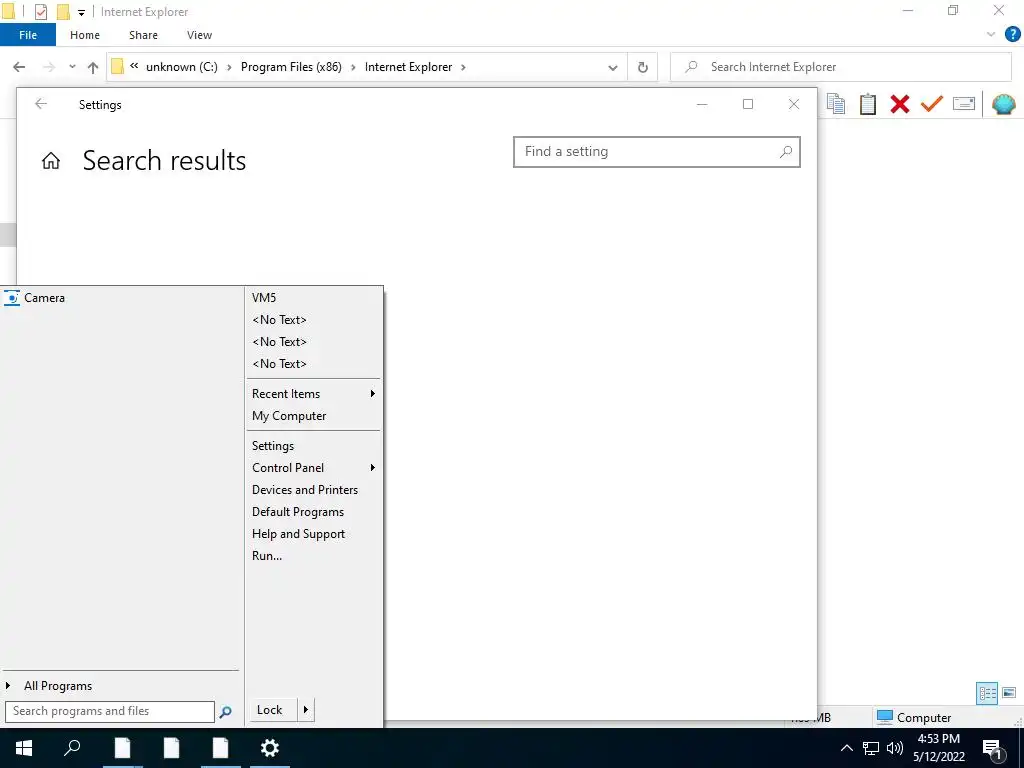Expand the All Programs arrow
This screenshot has height=768, width=1024.
(8, 686)
